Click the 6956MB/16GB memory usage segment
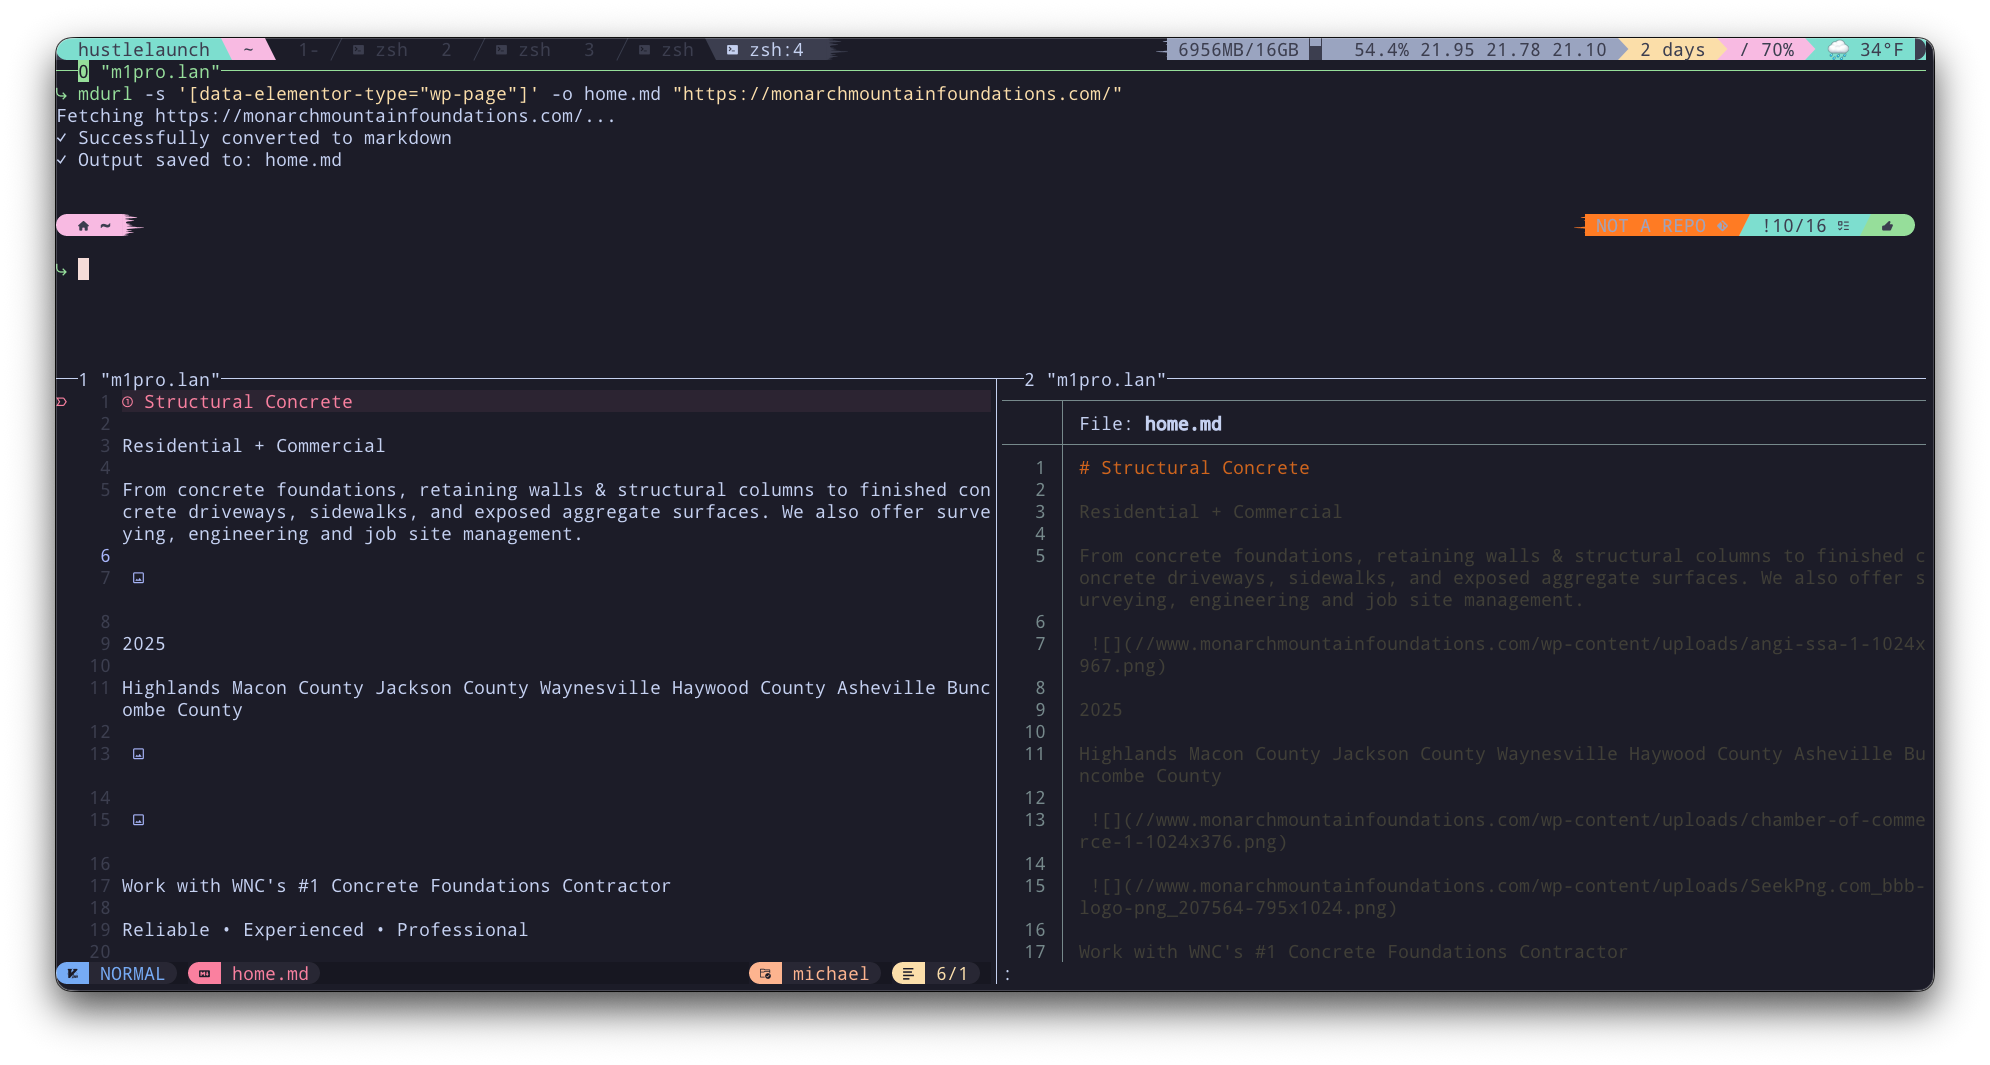 click(x=1237, y=50)
